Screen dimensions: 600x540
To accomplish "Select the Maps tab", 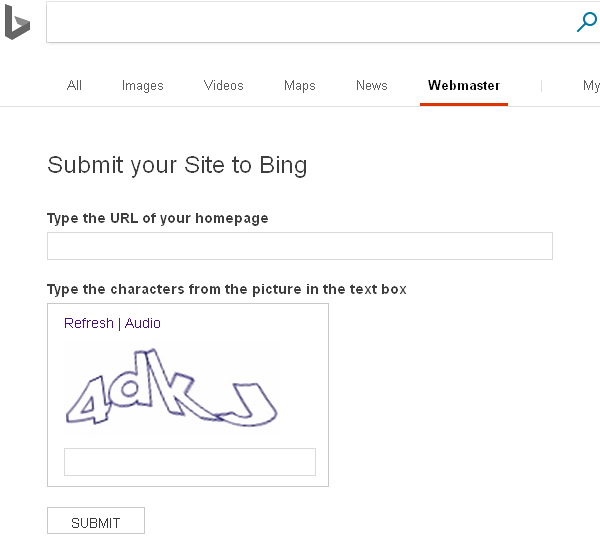I will tap(299, 86).
